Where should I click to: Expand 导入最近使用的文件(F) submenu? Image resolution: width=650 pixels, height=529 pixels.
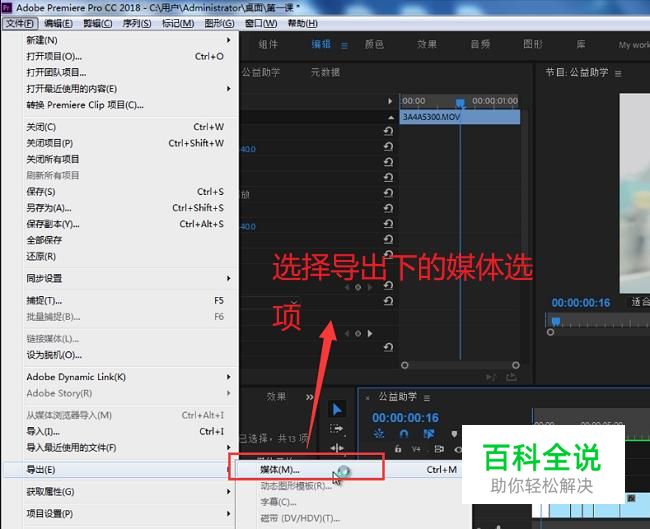click(x=228, y=447)
